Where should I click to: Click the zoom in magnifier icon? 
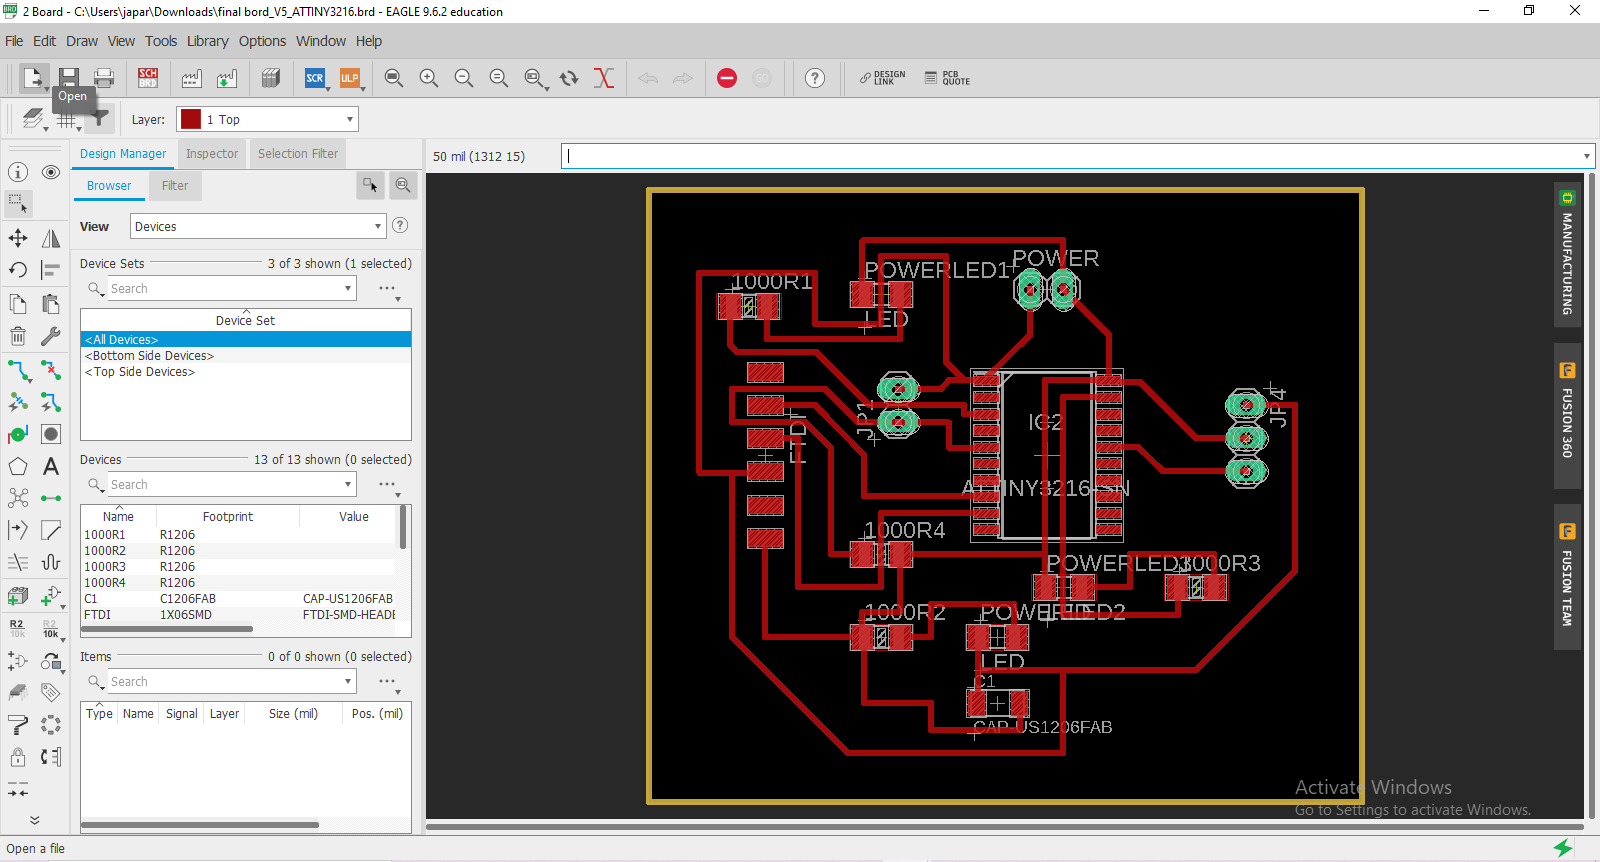tap(429, 78)
